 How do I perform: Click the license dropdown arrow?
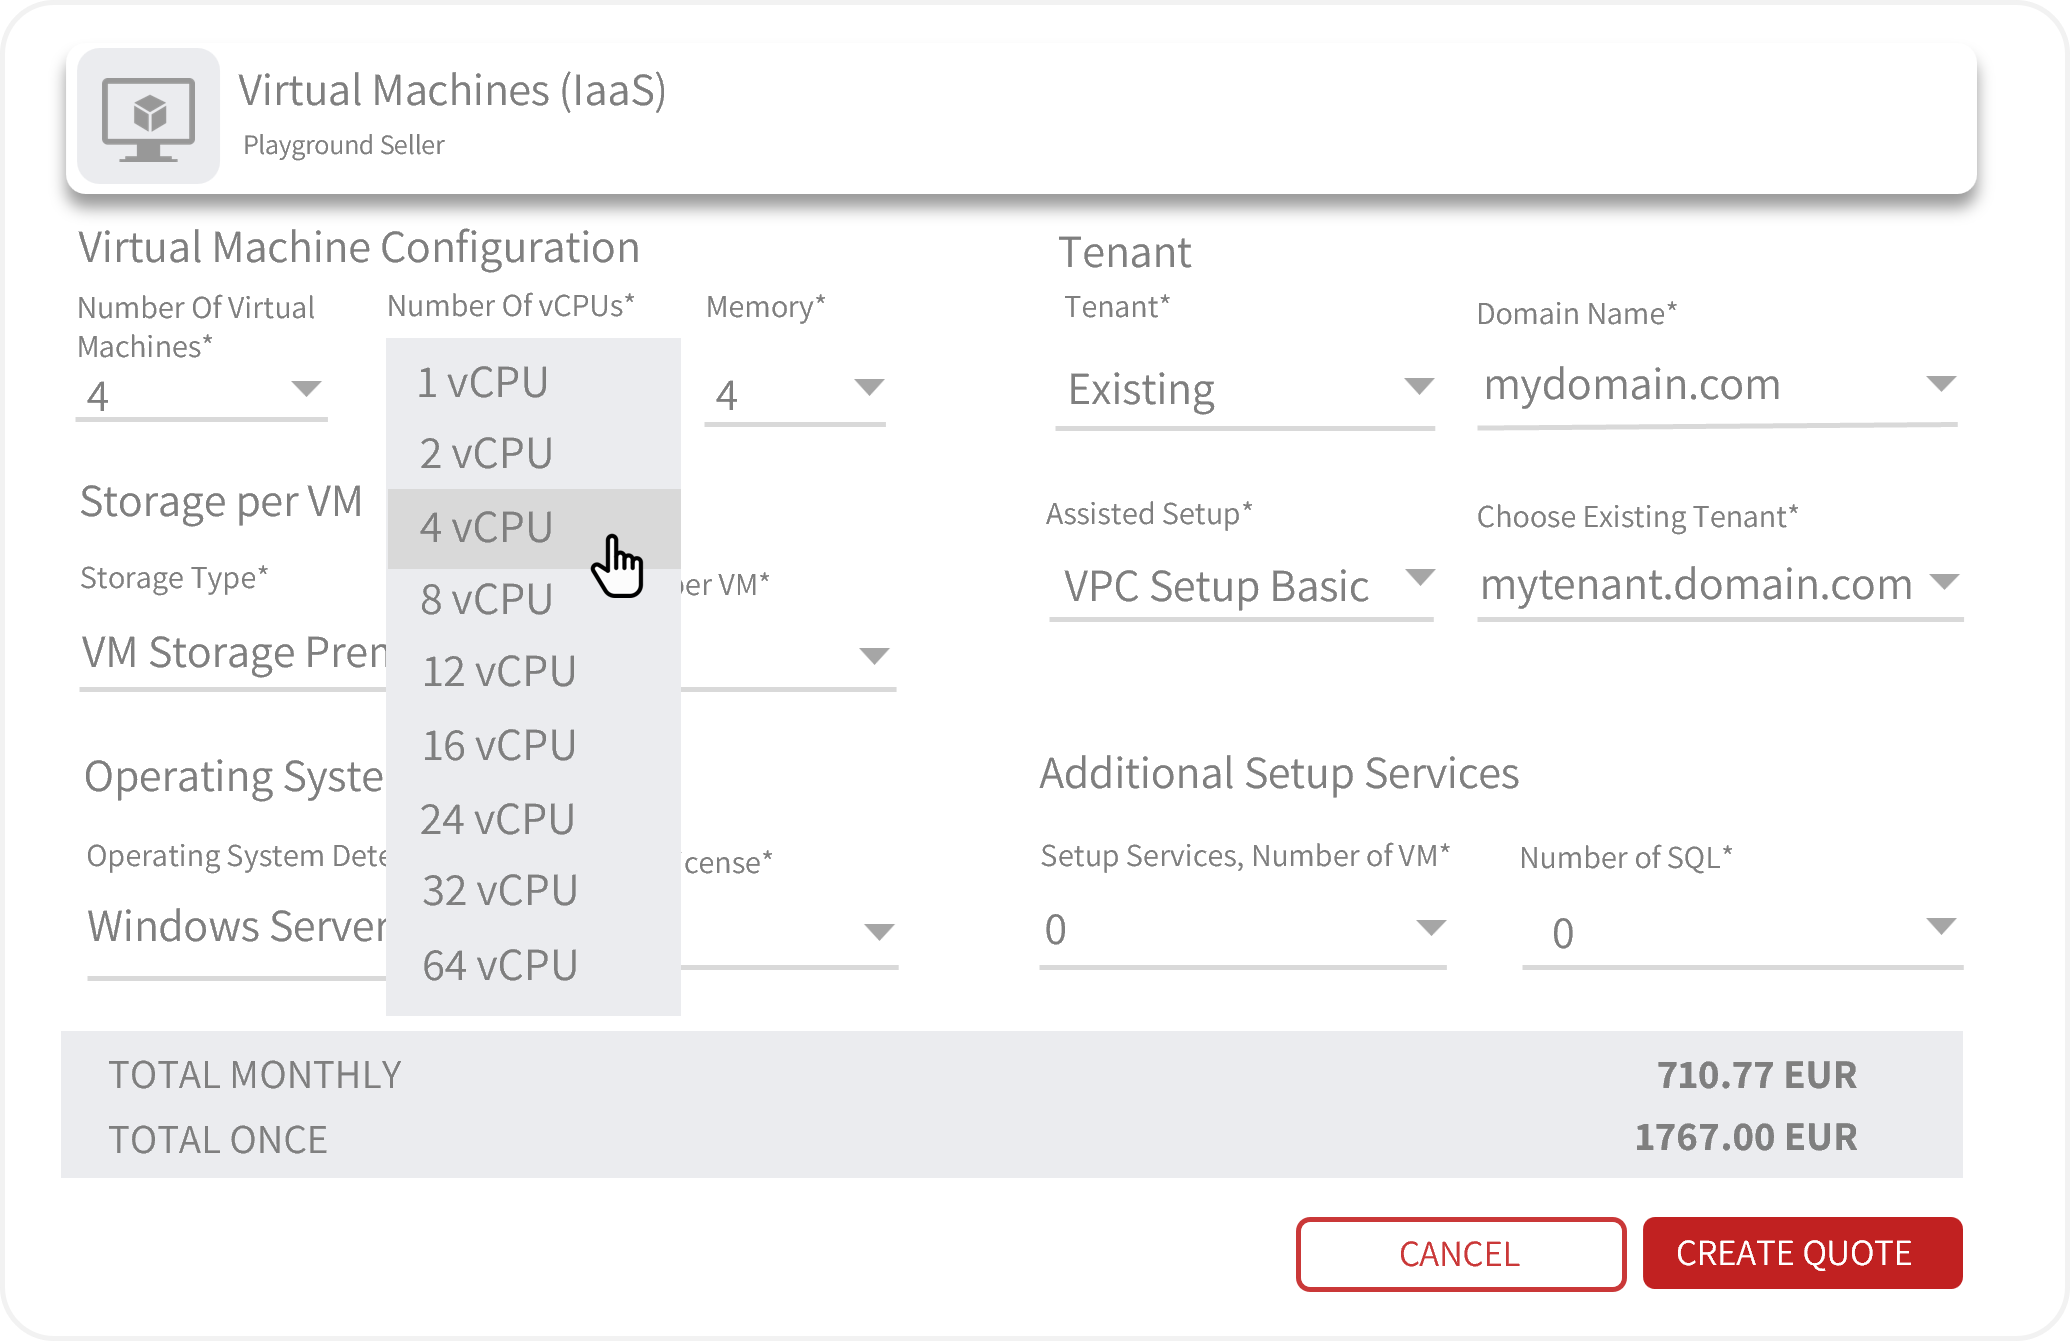pyautogui.click(x=878, y=932)
